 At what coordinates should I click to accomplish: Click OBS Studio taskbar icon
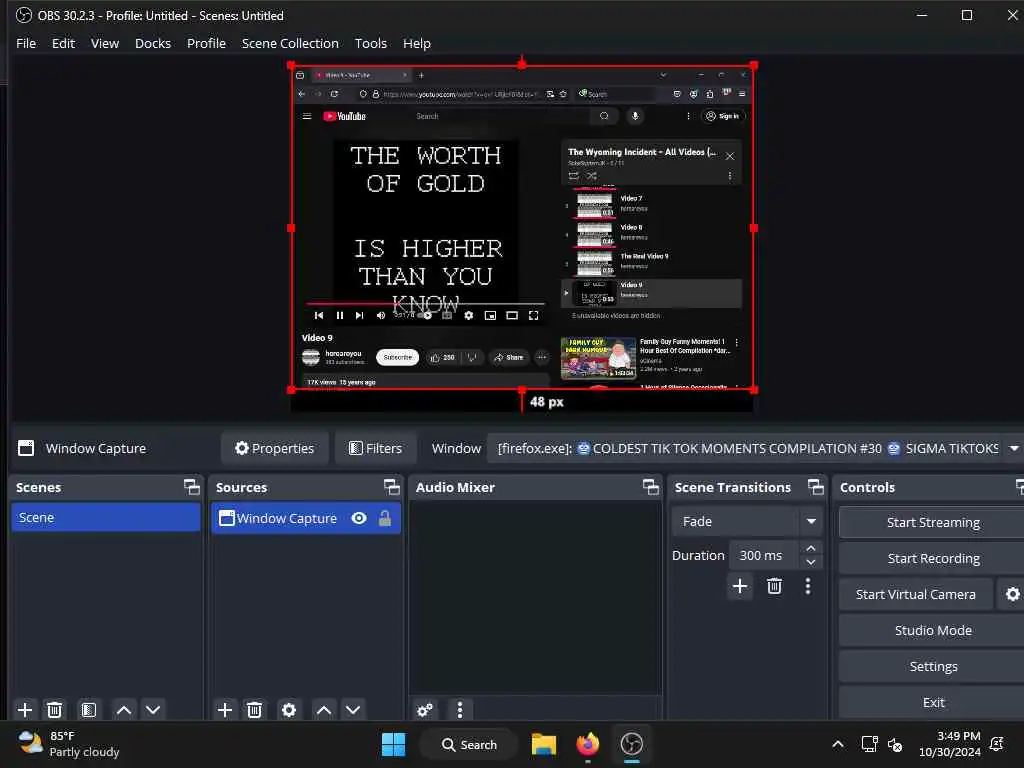[x=632, y=744]
